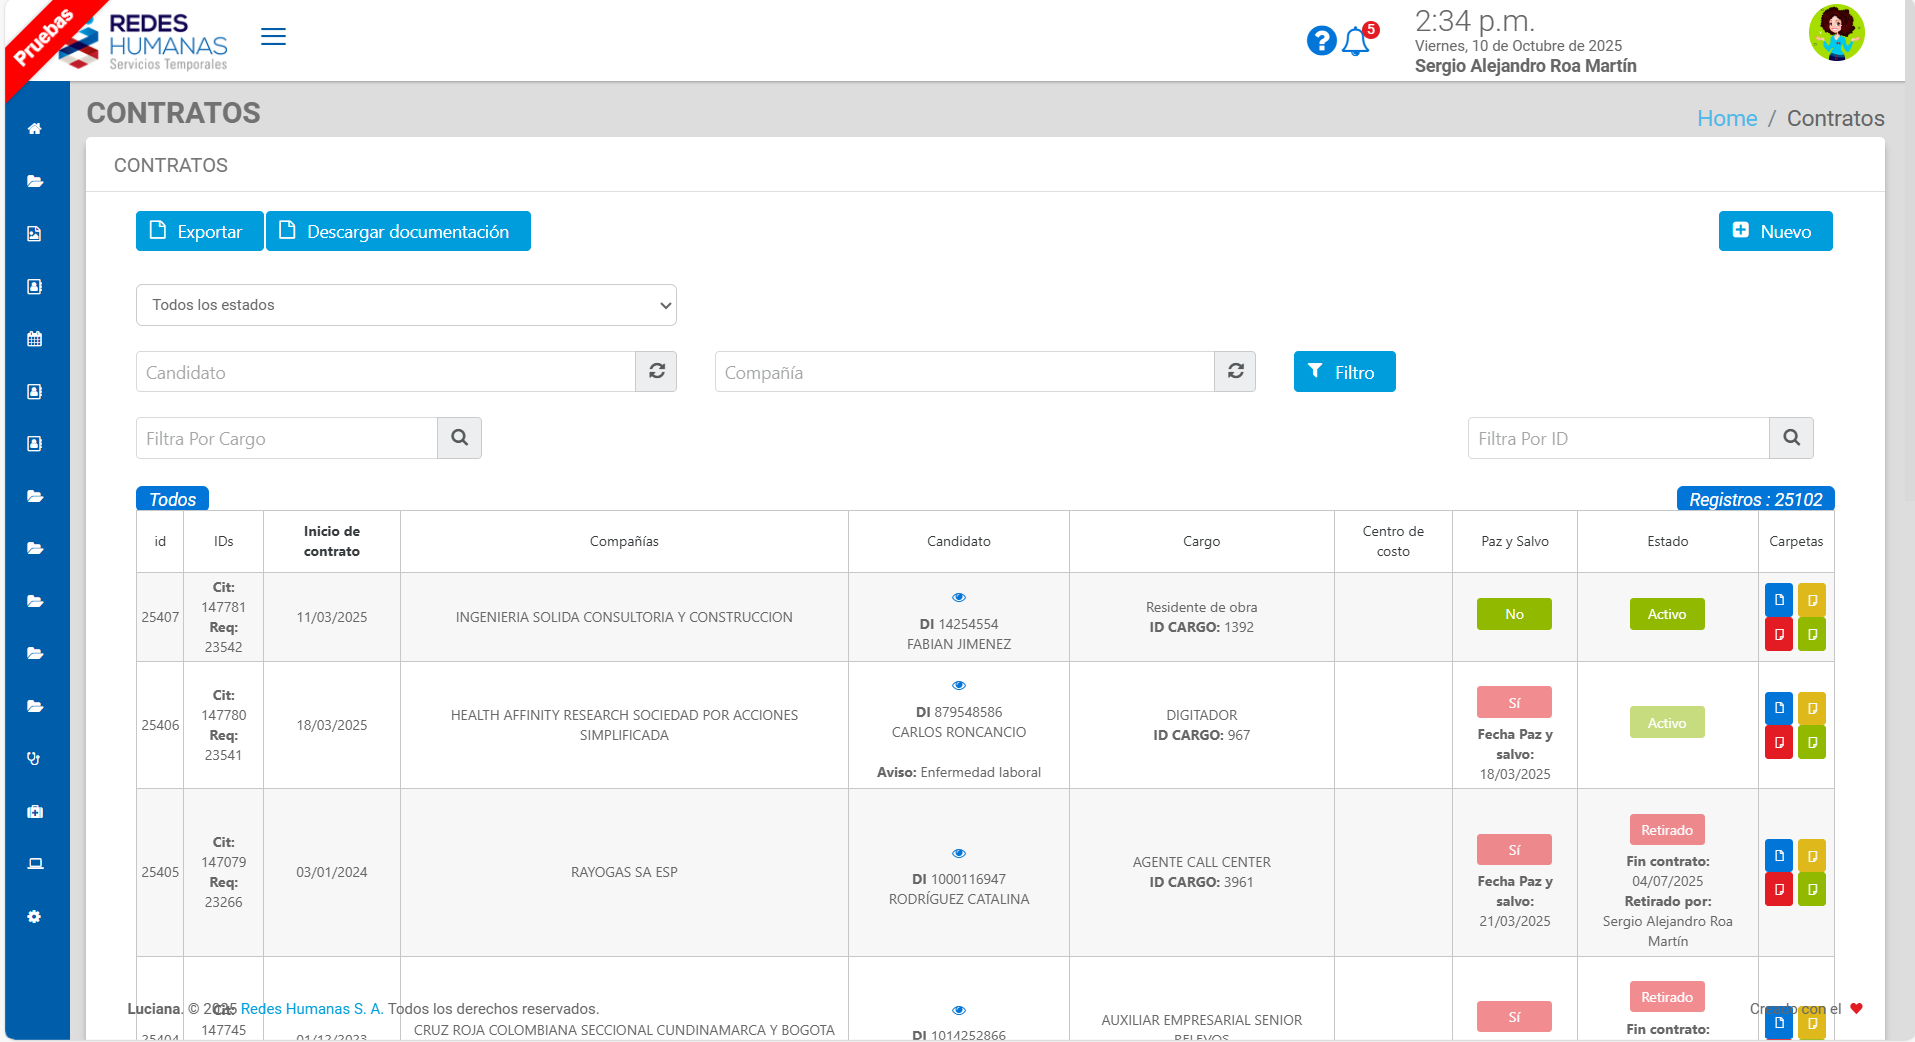Image resolution: width=1915 pixels, height=1042 pixels.
Task: Click the refresh button beside the Candidato field
Action: 657,372
